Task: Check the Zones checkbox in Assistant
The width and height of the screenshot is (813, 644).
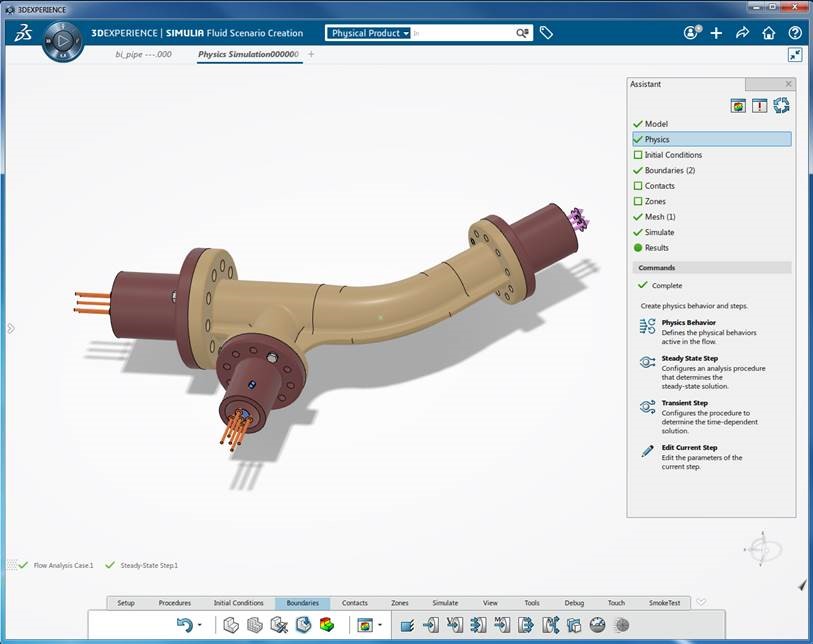Action: pyautogui.click(x=639, y=201)
